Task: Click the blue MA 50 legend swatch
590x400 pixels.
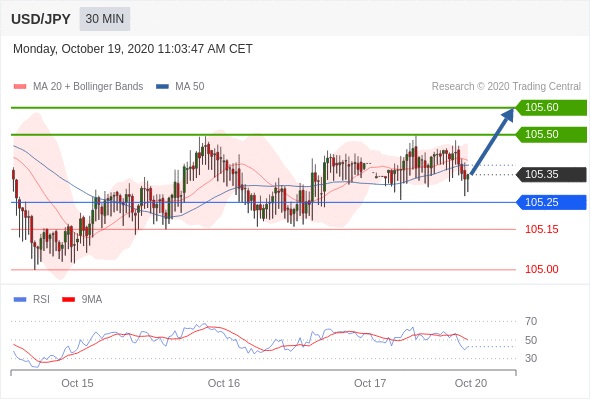Action: (x=162, y=87)
